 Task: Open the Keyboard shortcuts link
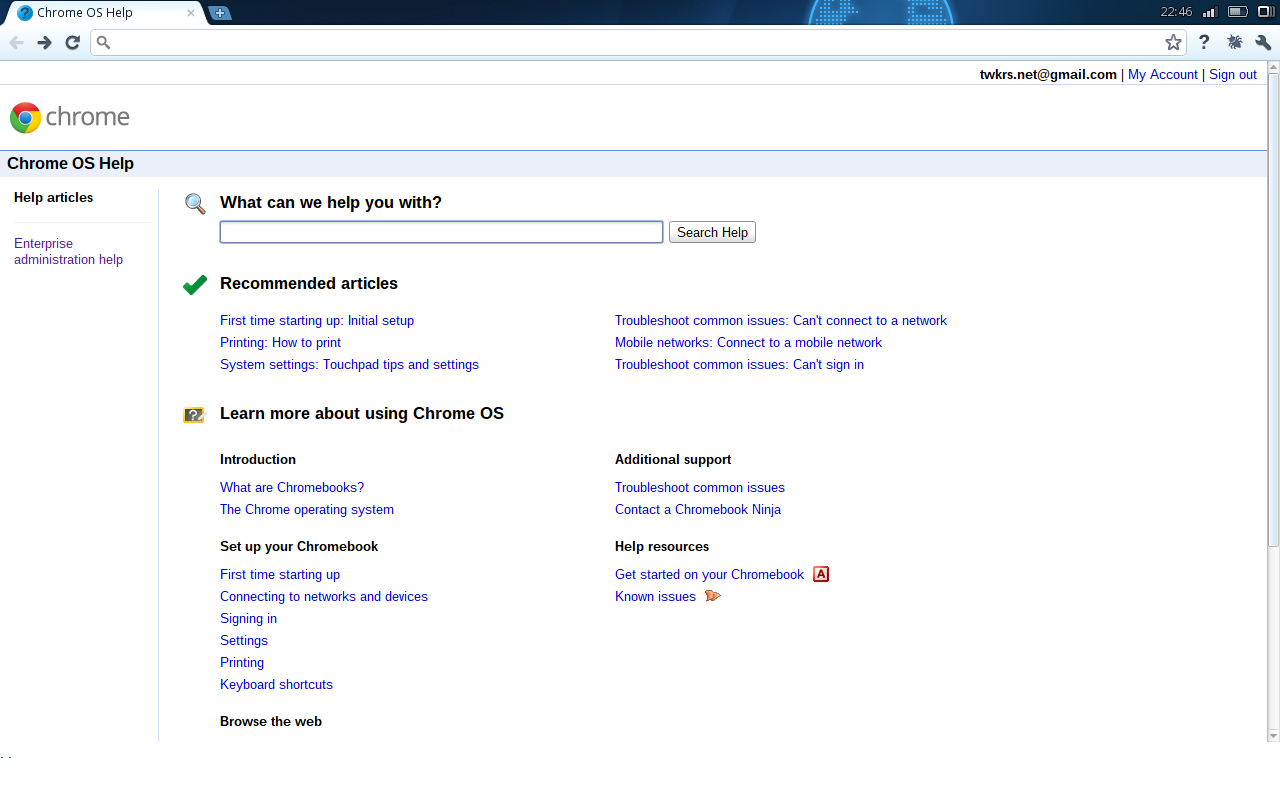tap(276, 684)
